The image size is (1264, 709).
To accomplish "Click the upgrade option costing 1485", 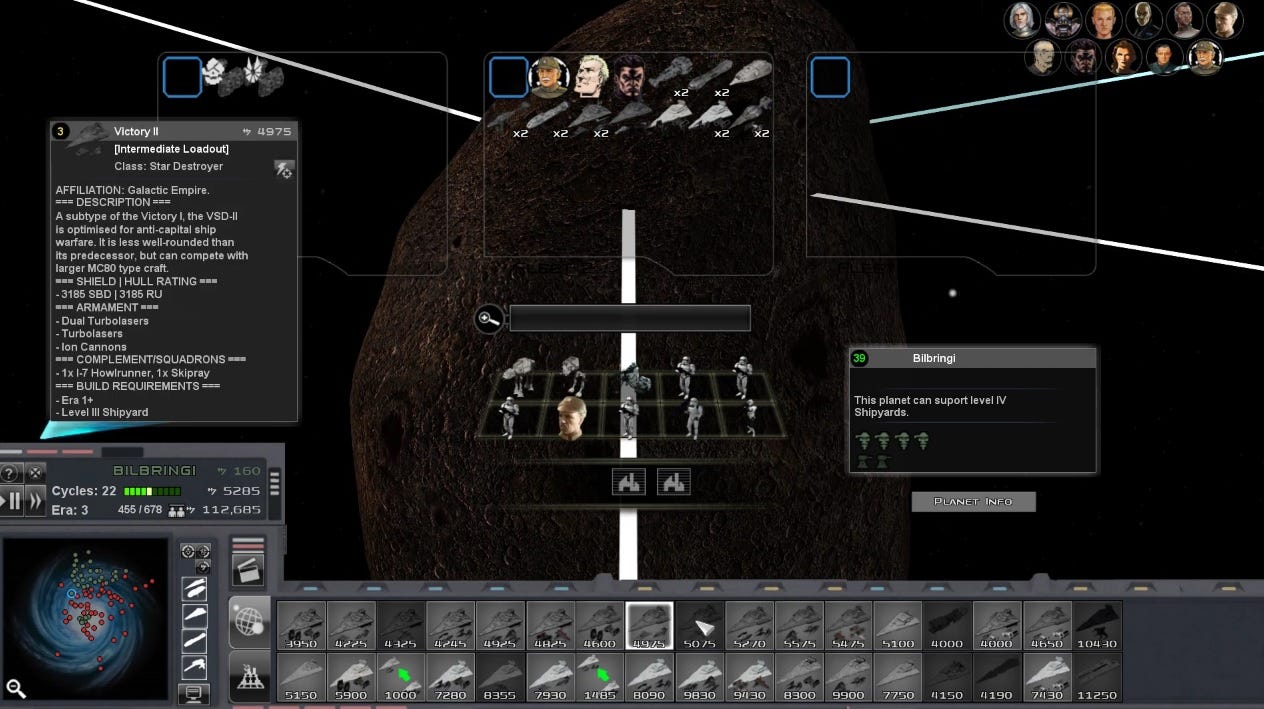I will [x=600, y=678].
